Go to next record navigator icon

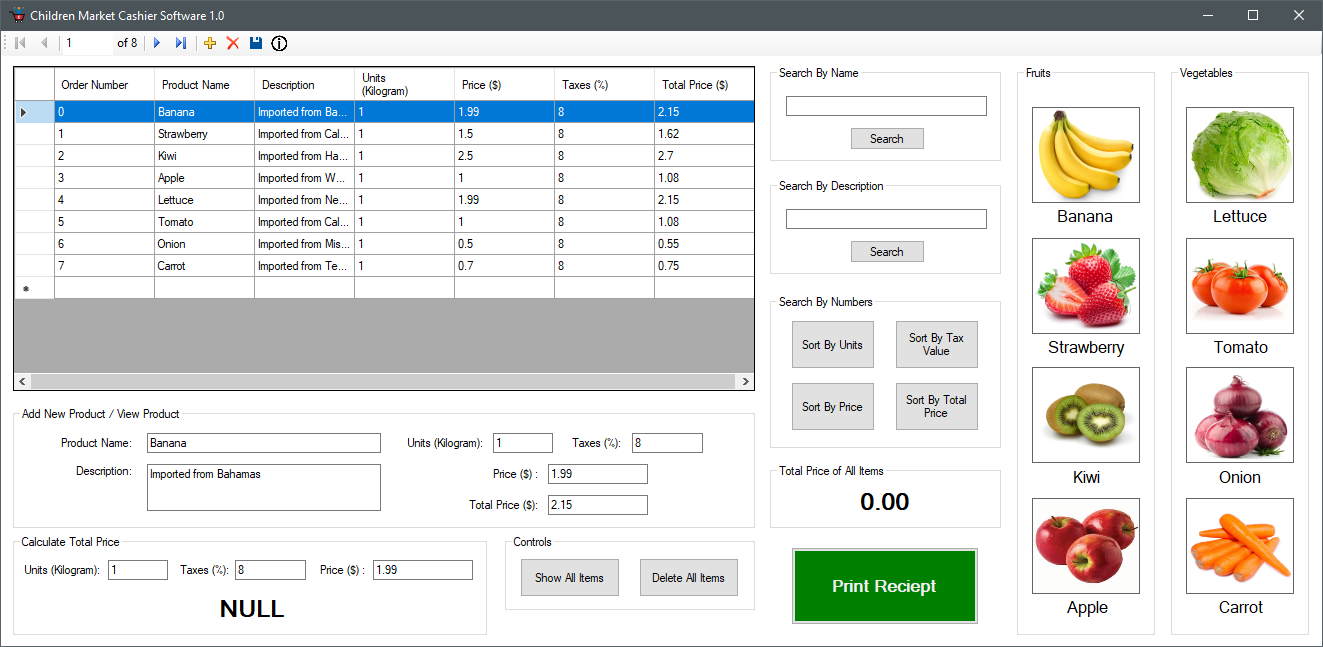point(157,43)
